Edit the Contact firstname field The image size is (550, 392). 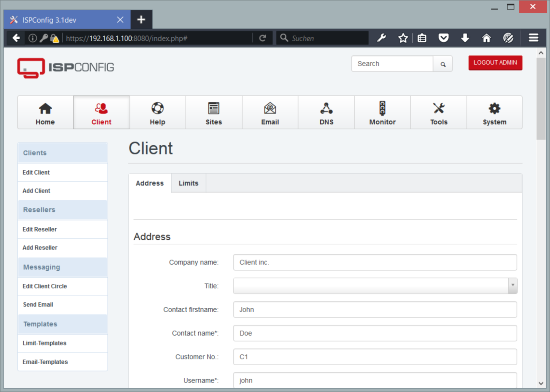tap(375, 310)
